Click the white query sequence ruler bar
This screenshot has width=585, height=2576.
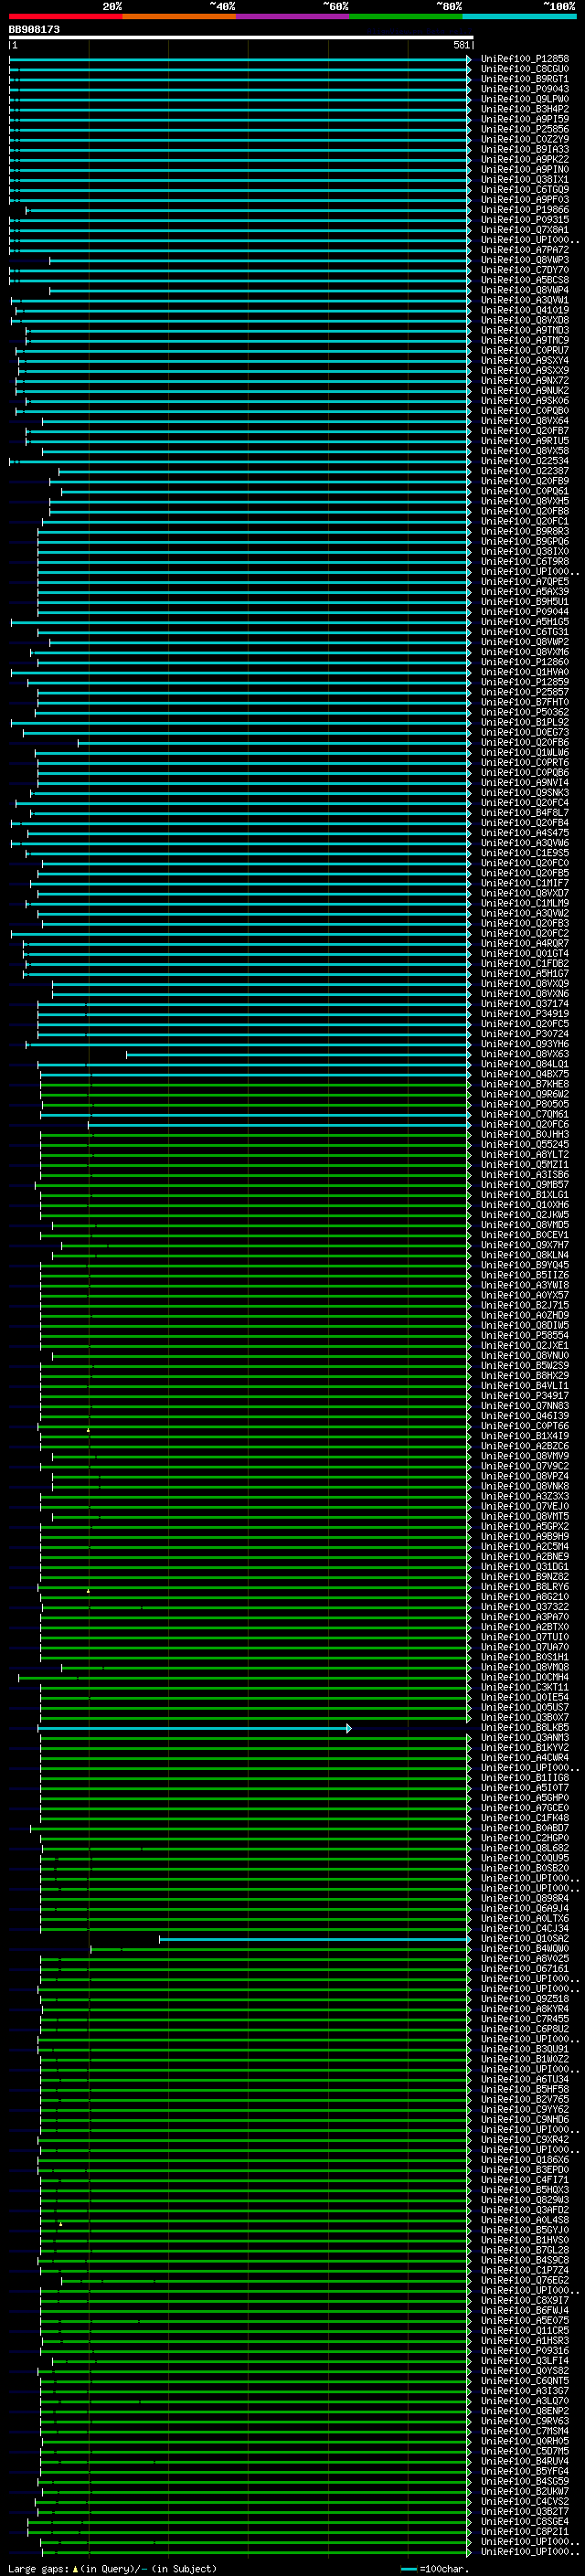[241, 37]
